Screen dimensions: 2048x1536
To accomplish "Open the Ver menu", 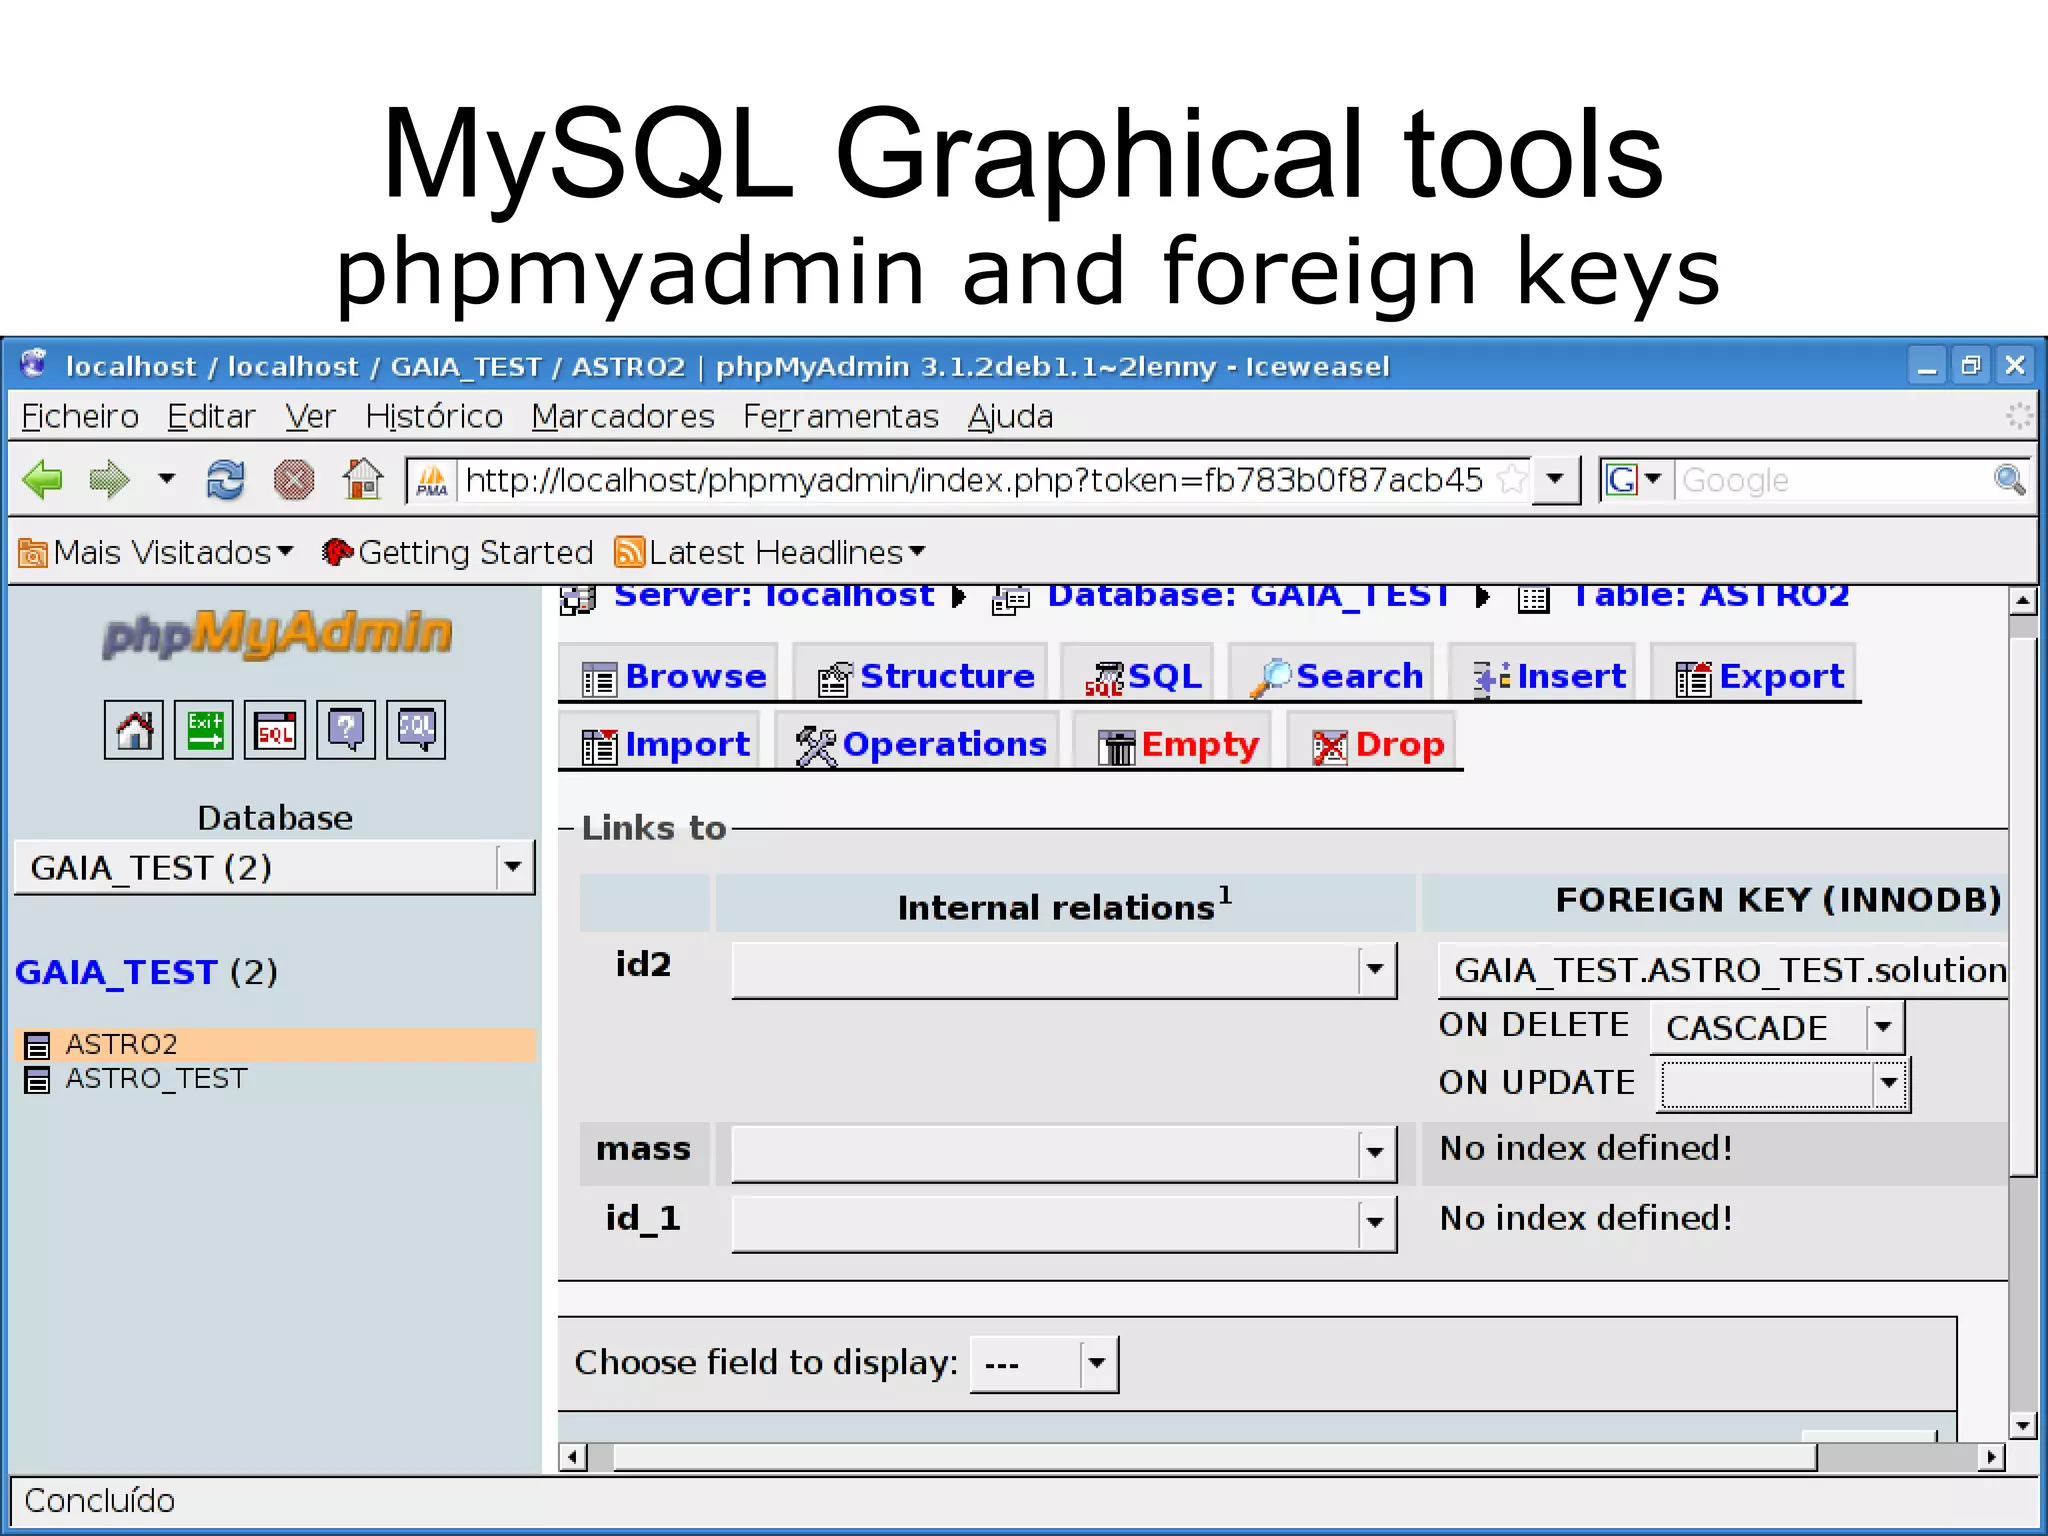I will (x=310, y=416).
